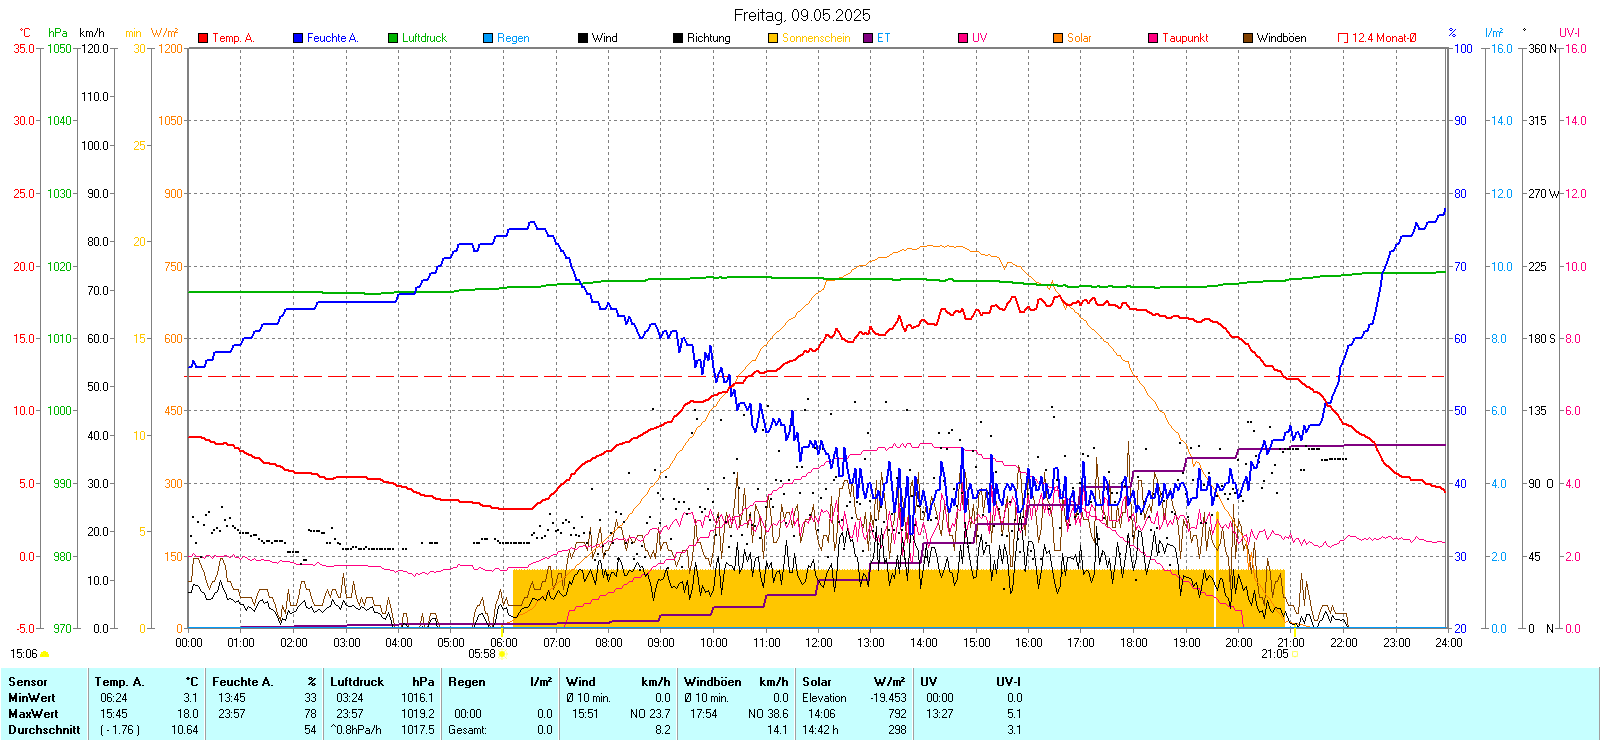The image size is (1600, 740).
Task: Click the Richtung legend label
Action: pyautogui.click(x=708, y=38)
